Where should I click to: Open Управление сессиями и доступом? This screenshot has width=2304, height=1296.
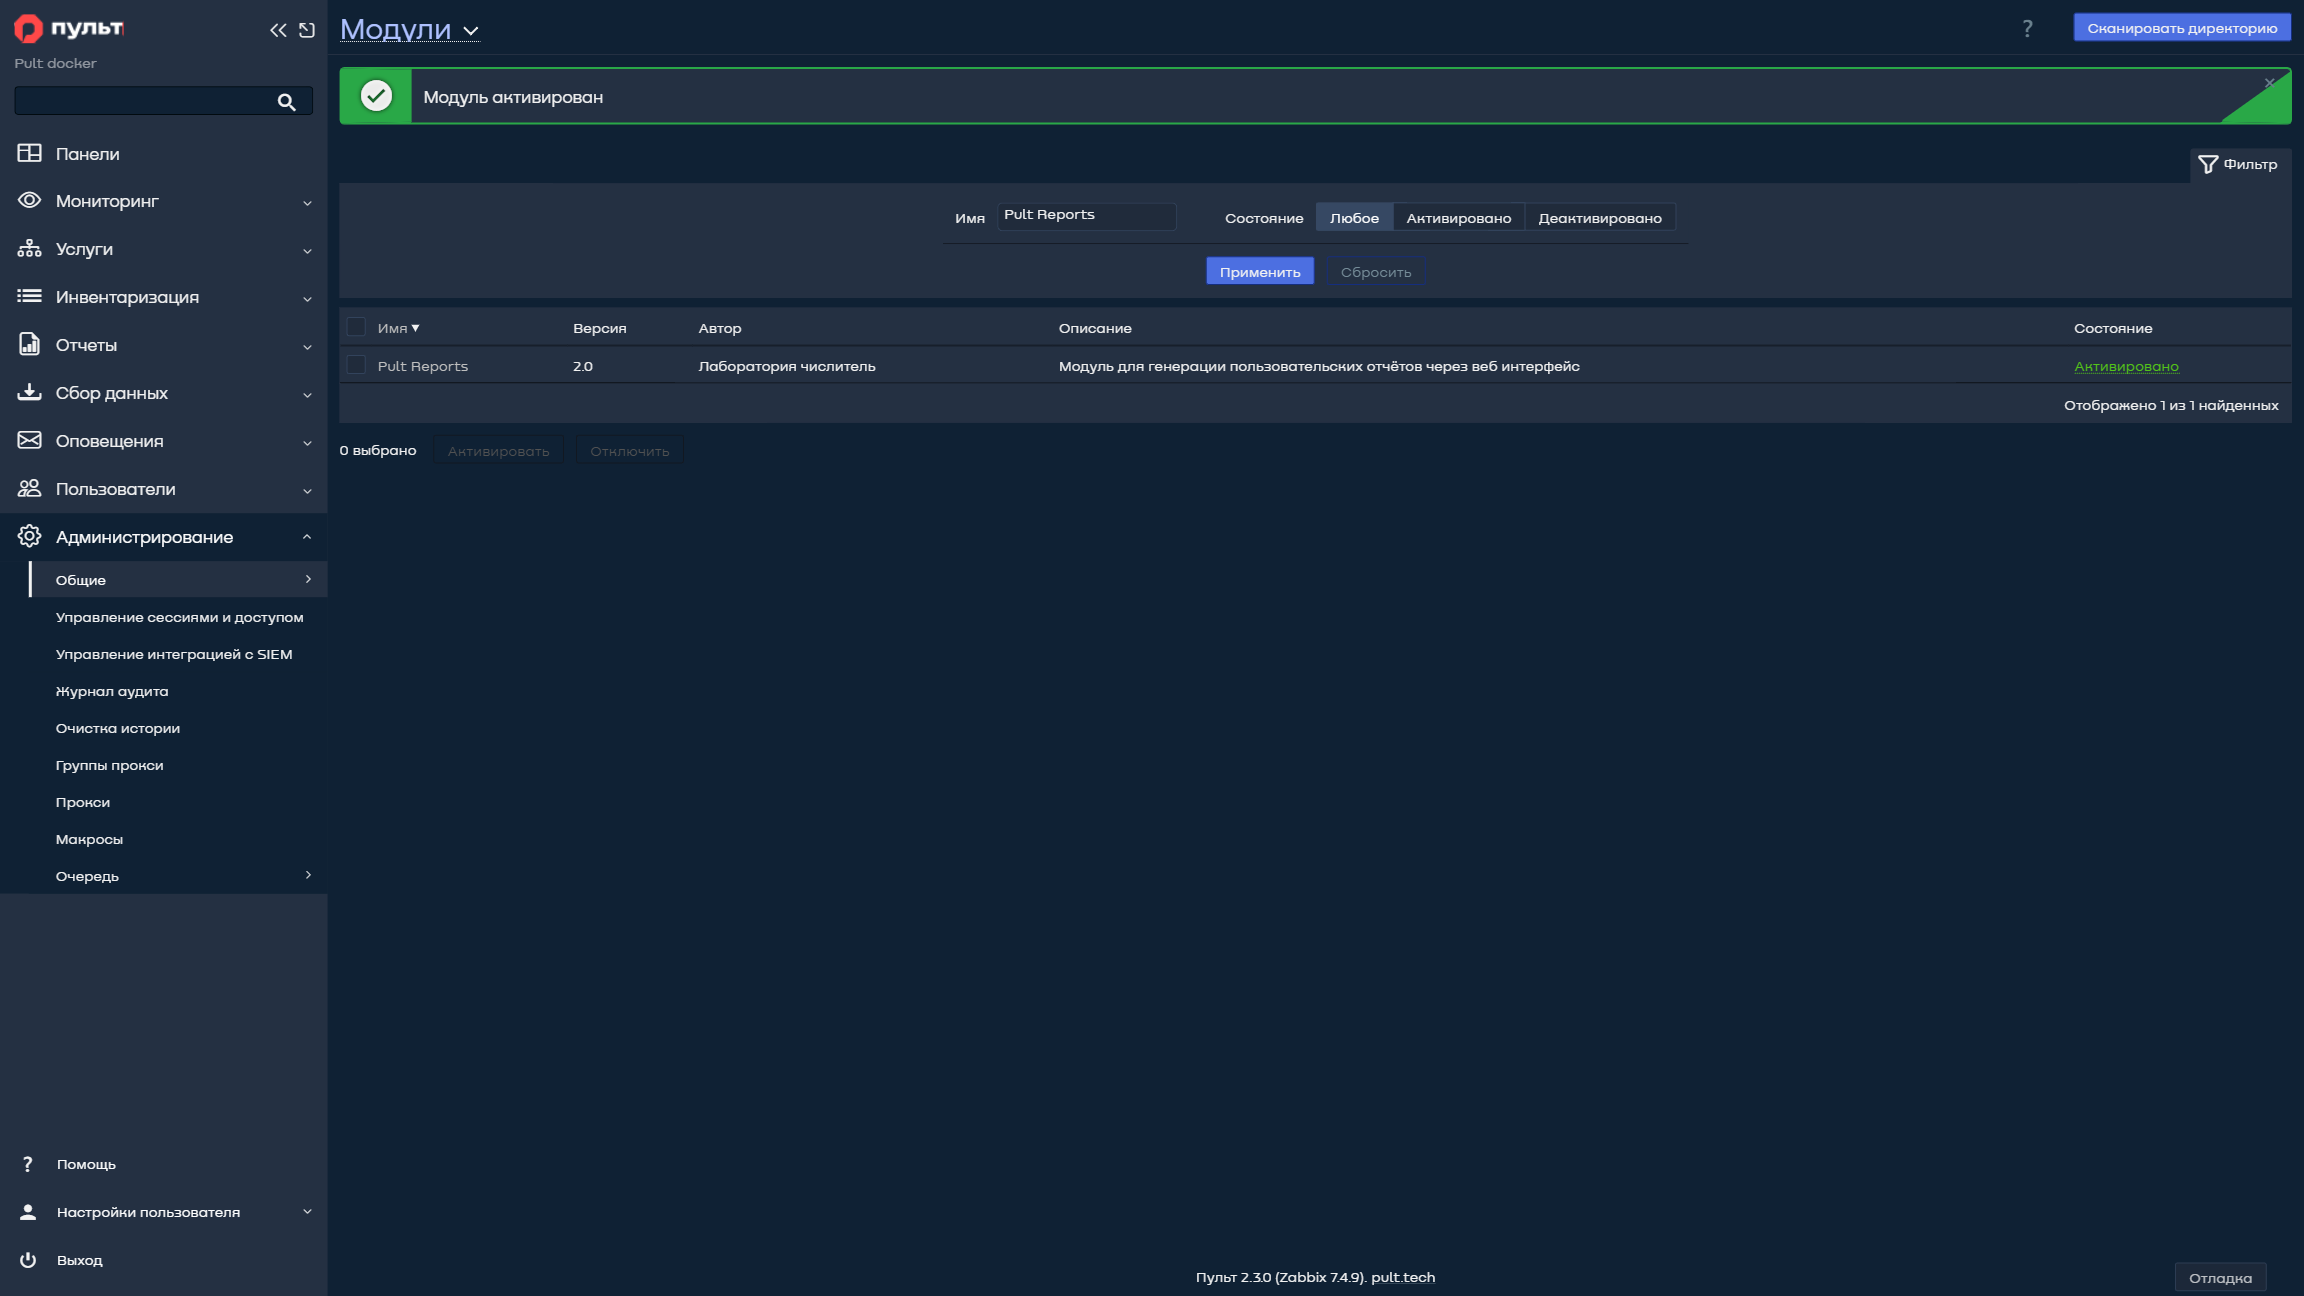180,617
